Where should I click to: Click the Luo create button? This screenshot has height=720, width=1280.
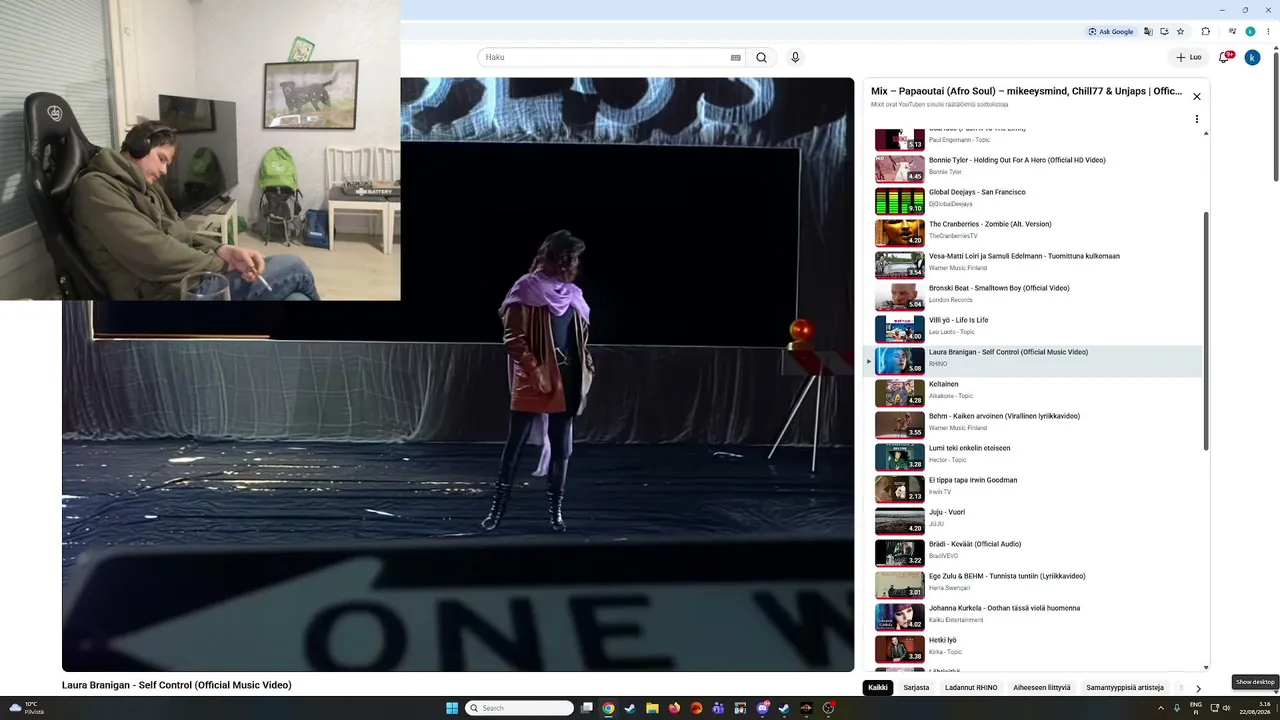(x=1189, y=57)
